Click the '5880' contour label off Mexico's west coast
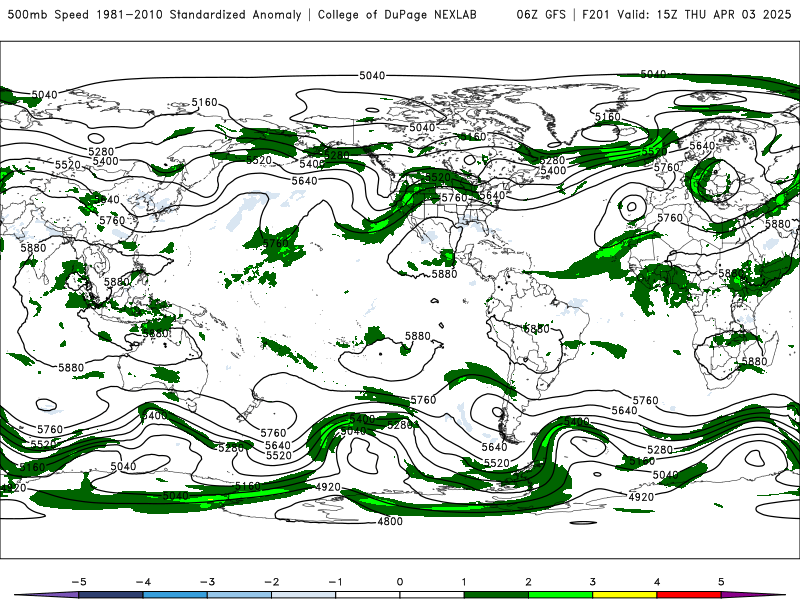Screen dimensions: 800x600 (444, 274)
